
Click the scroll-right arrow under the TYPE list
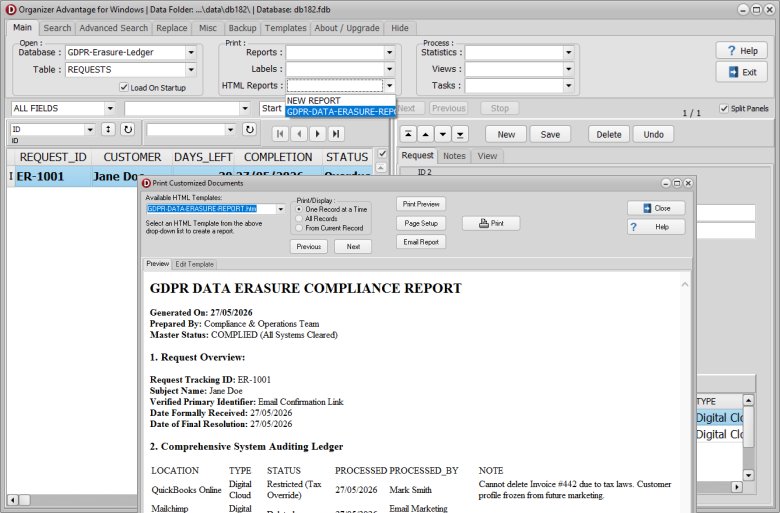click(737, 487)
